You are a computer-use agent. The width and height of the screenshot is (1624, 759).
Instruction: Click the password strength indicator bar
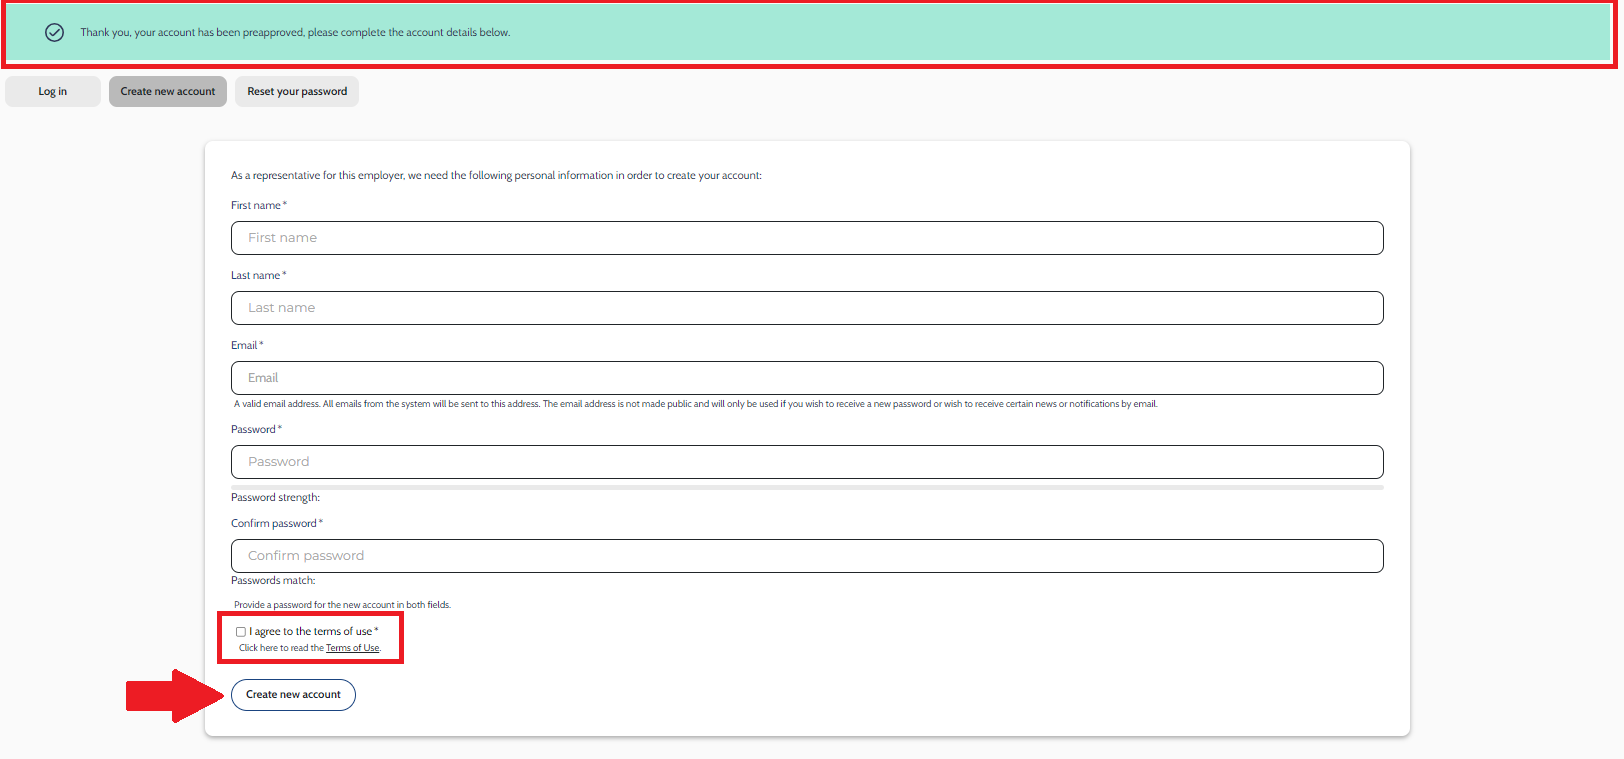coord(807,487)
